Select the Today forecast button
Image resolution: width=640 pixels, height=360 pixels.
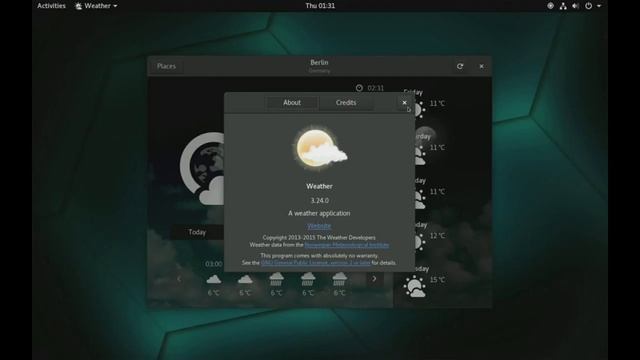tap(197, 232)
